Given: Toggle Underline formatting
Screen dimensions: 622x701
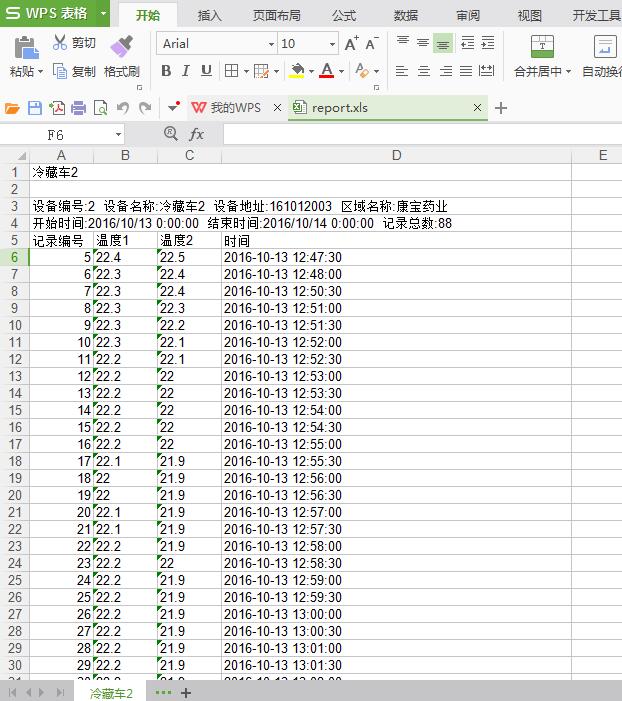Looking at the screenshot, I should click(206, 71).
